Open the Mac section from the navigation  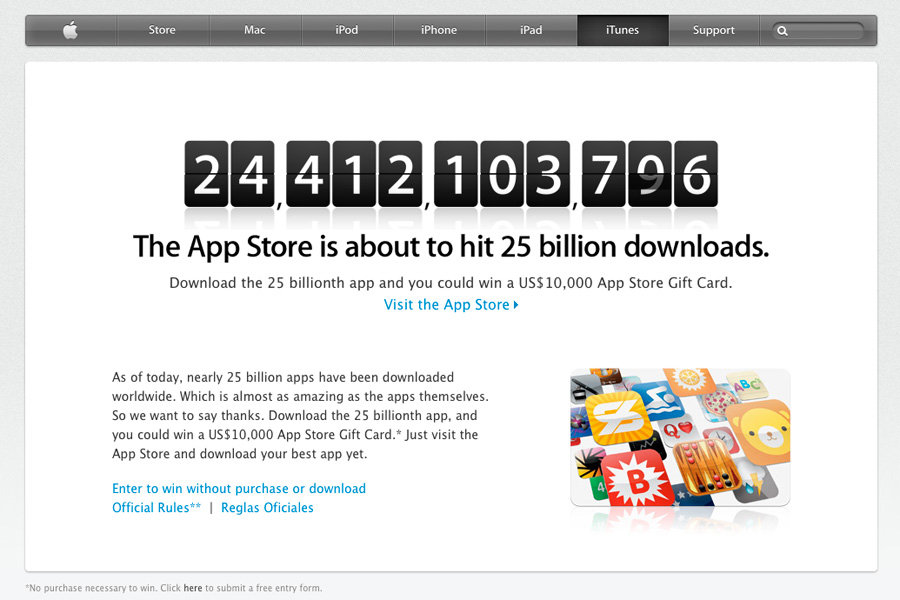255,30
